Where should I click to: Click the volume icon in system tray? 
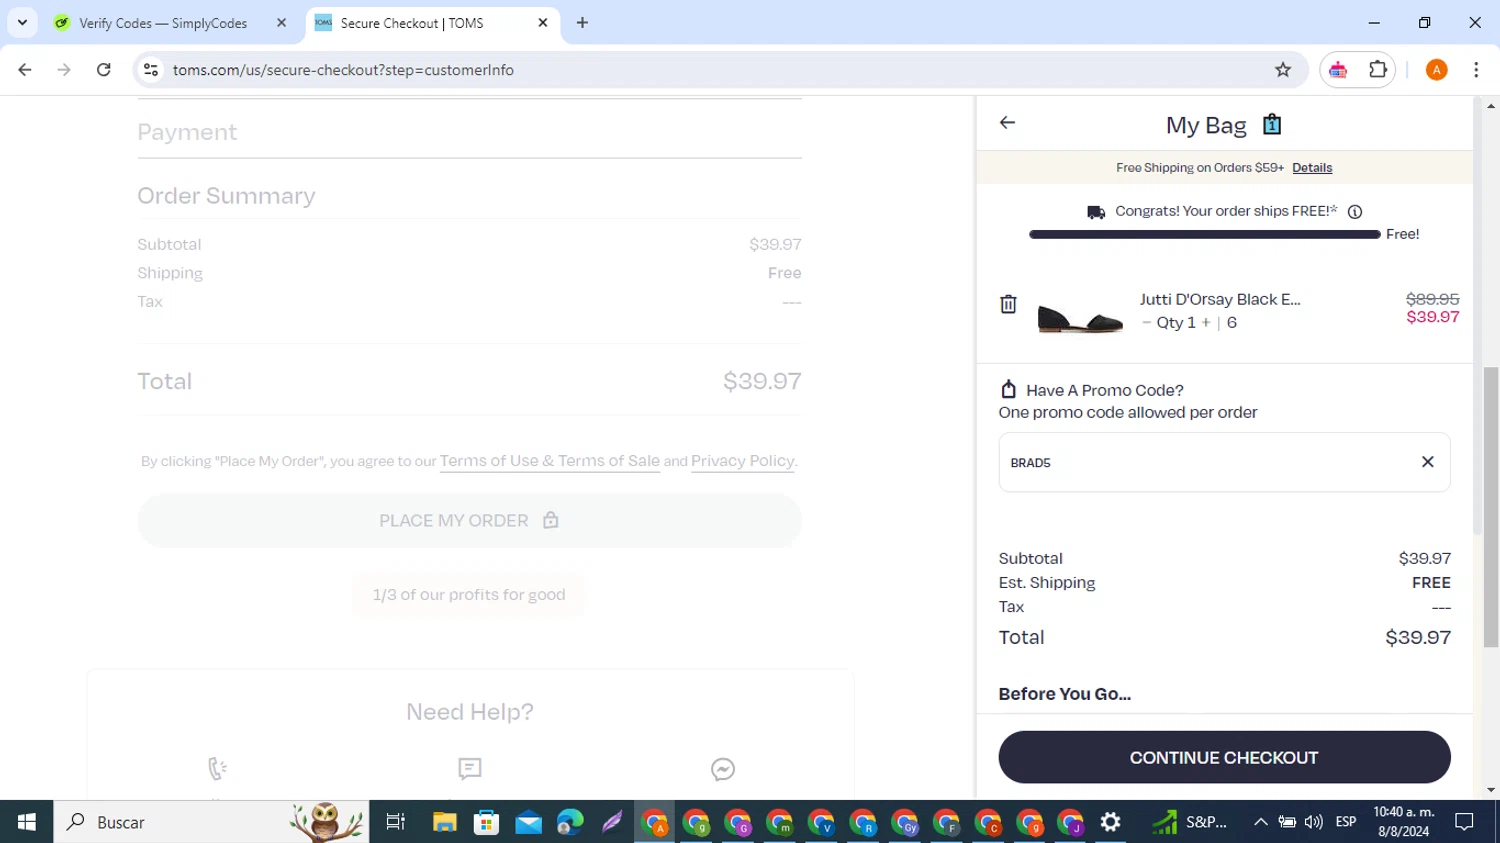coord(1314,822)
